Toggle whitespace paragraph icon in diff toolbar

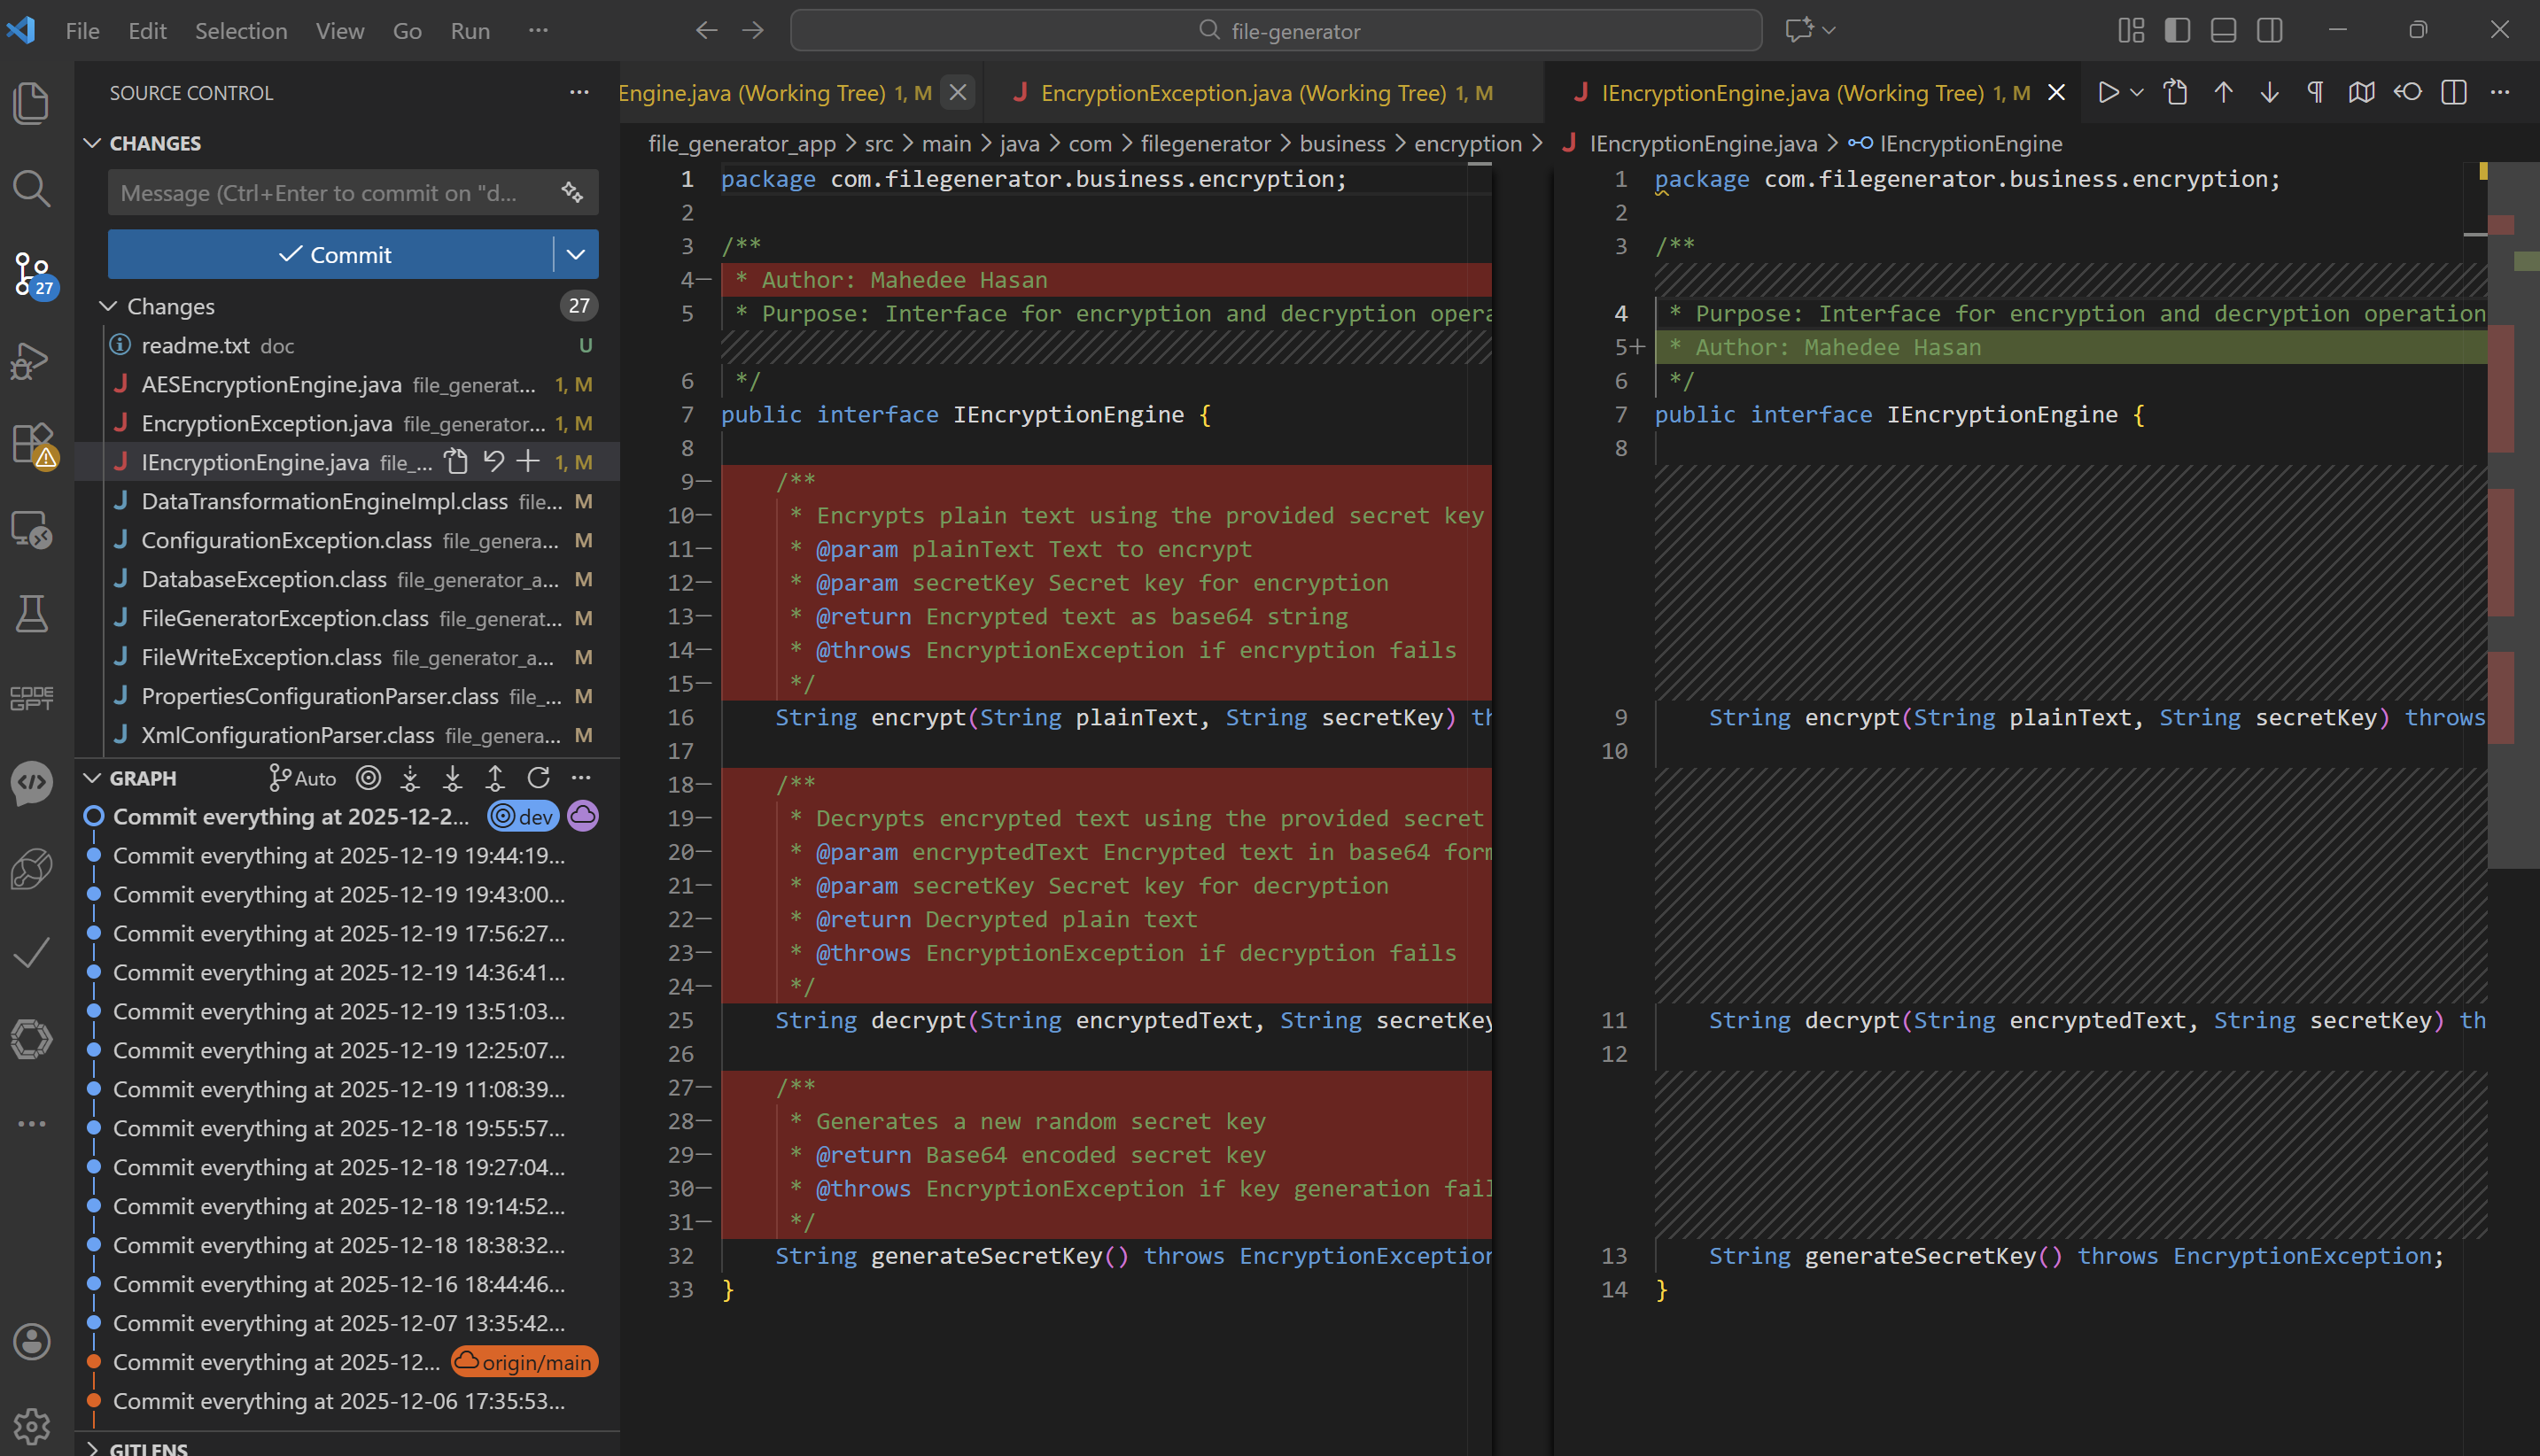(2315, 92)
